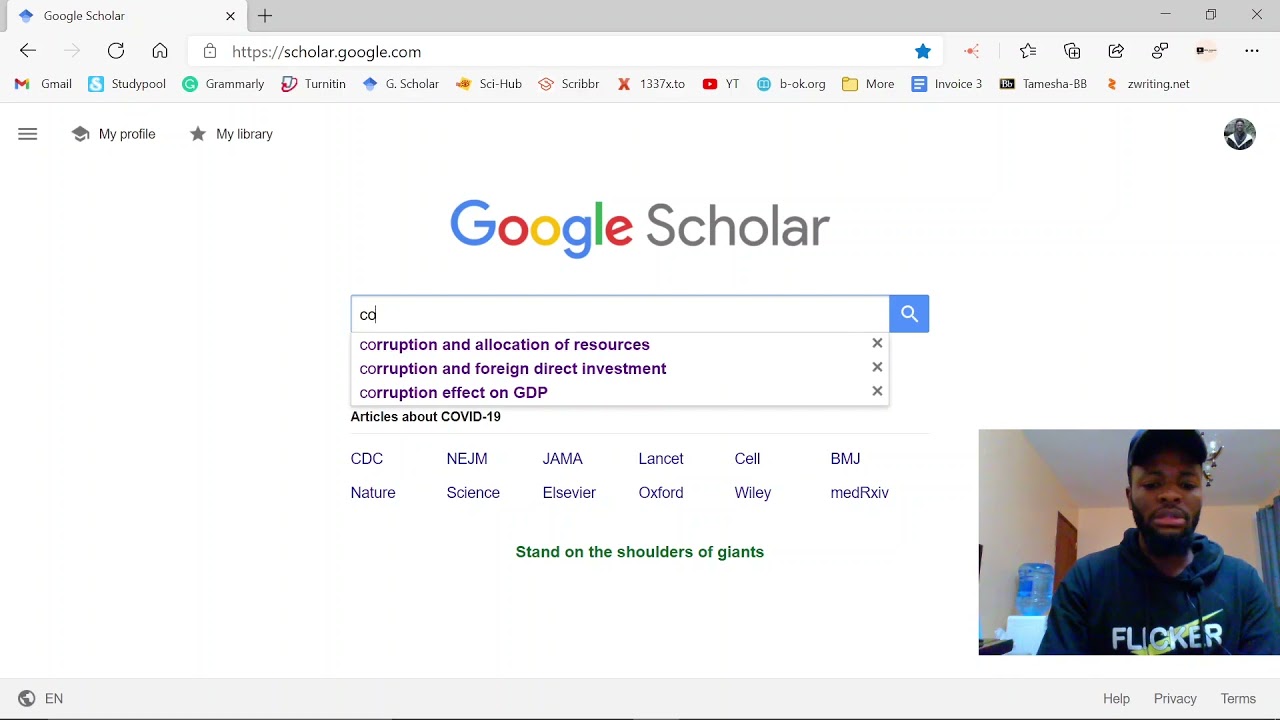Open Invoice 3 bookmark
The image size is (1280, 720).
[x=947, y=84]
